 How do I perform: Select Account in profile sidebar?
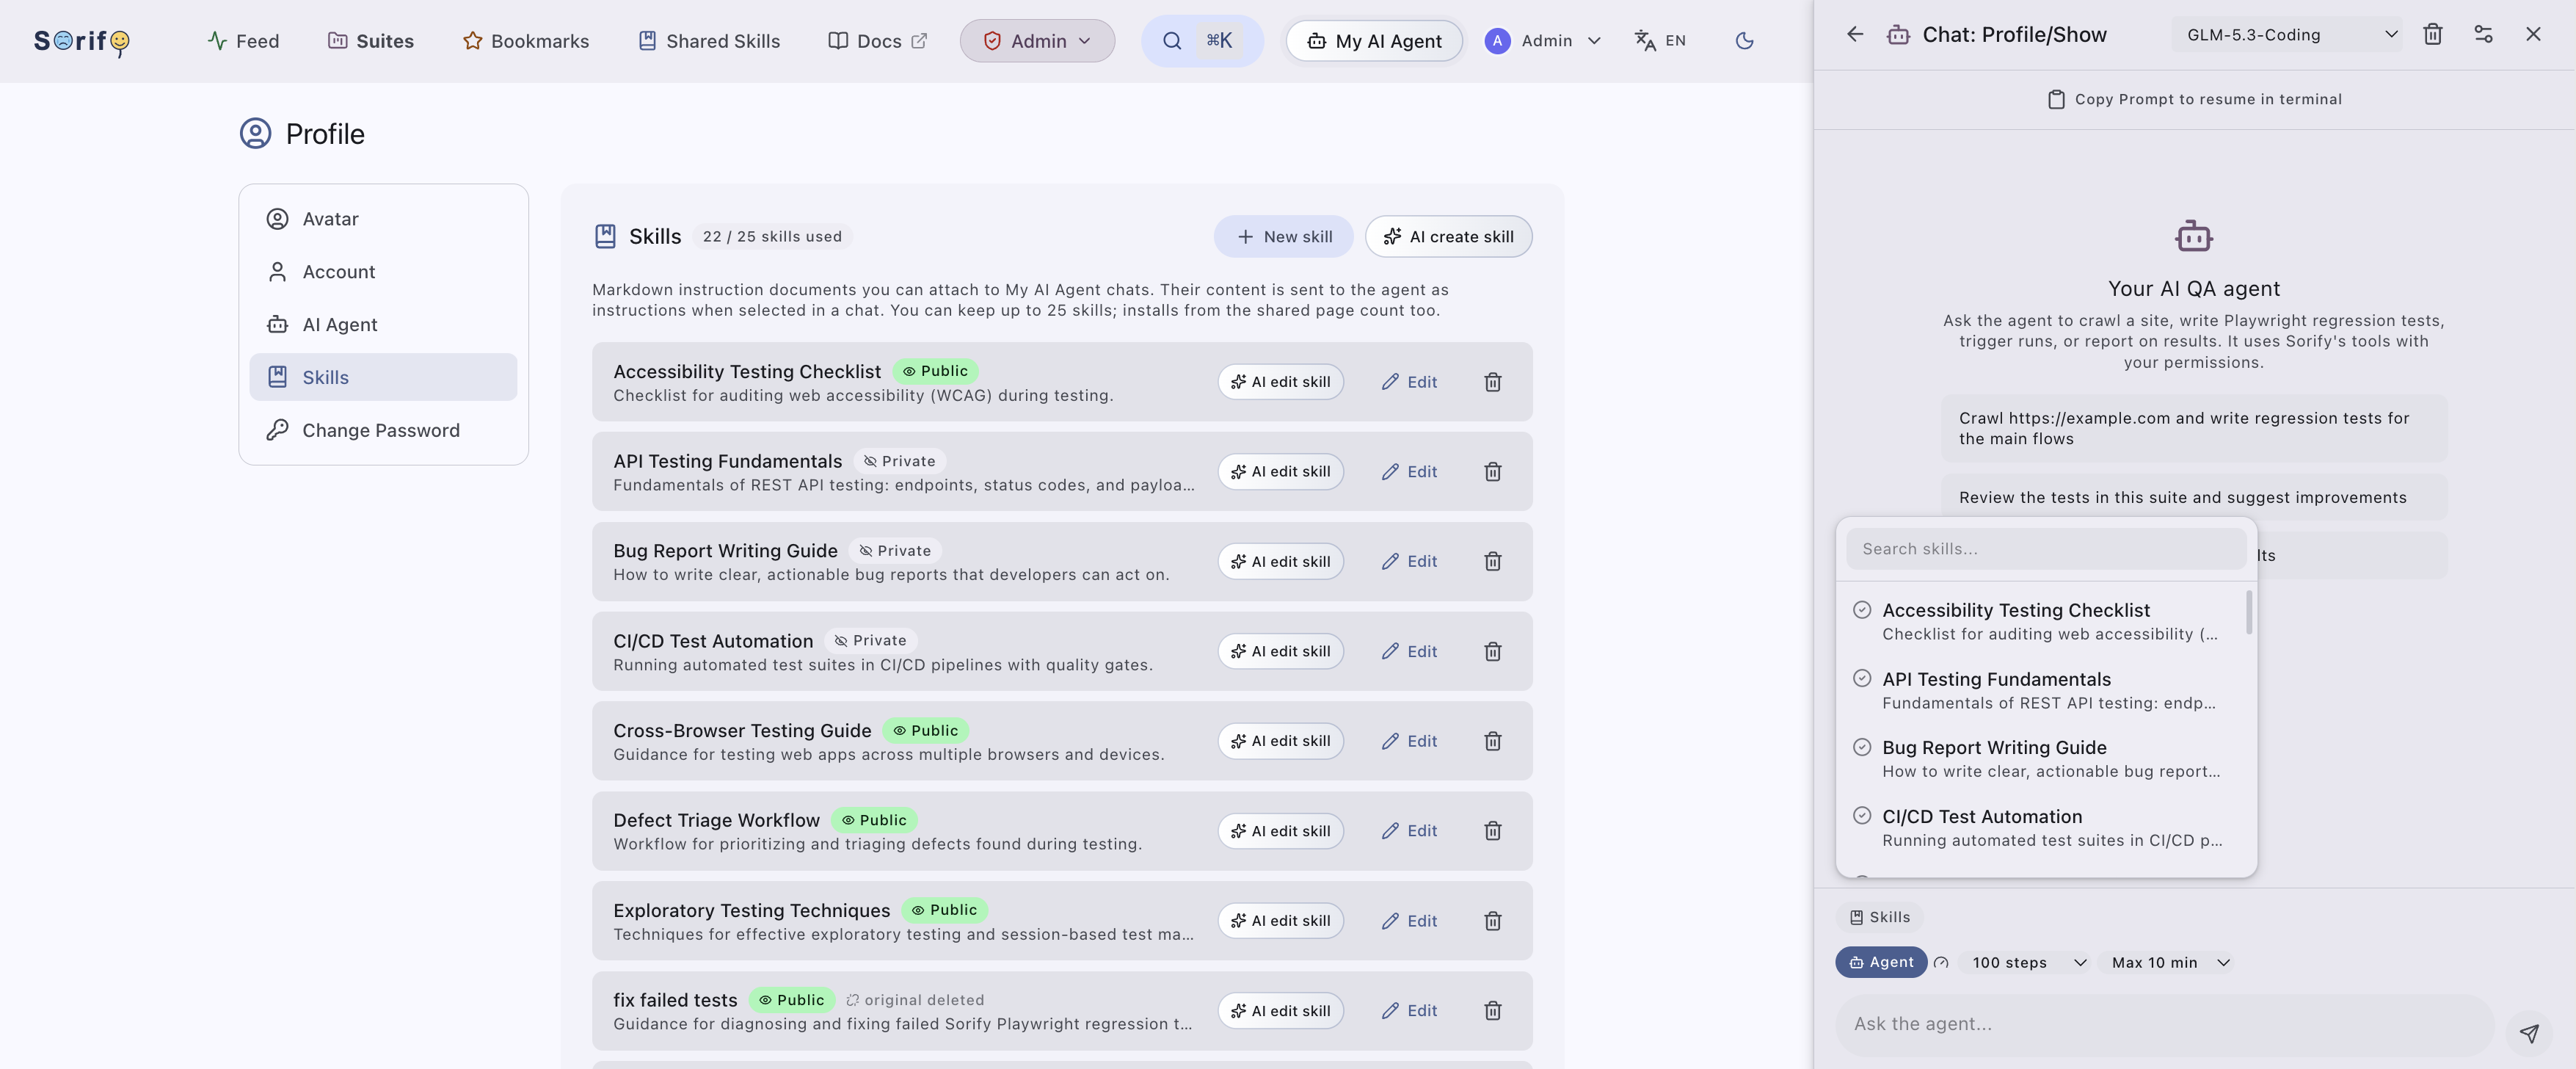click(383, 272)
